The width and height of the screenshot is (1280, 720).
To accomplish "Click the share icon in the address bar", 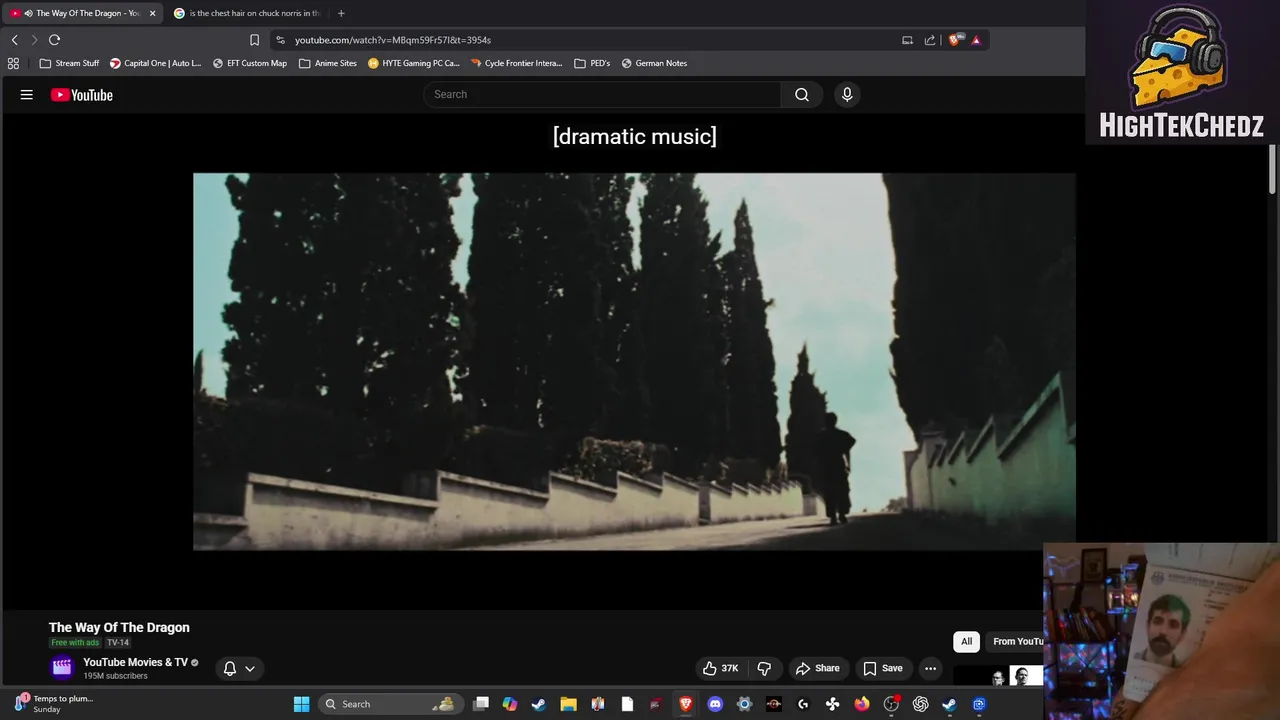I will (930, 40).
